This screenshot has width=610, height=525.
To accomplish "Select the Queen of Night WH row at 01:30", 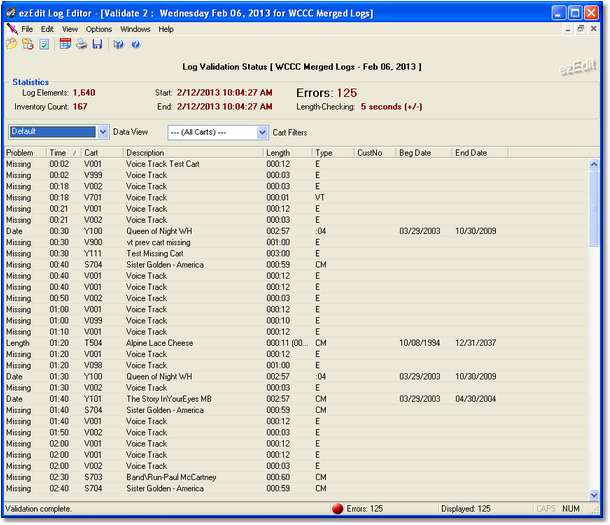I will tap(296, 376).
